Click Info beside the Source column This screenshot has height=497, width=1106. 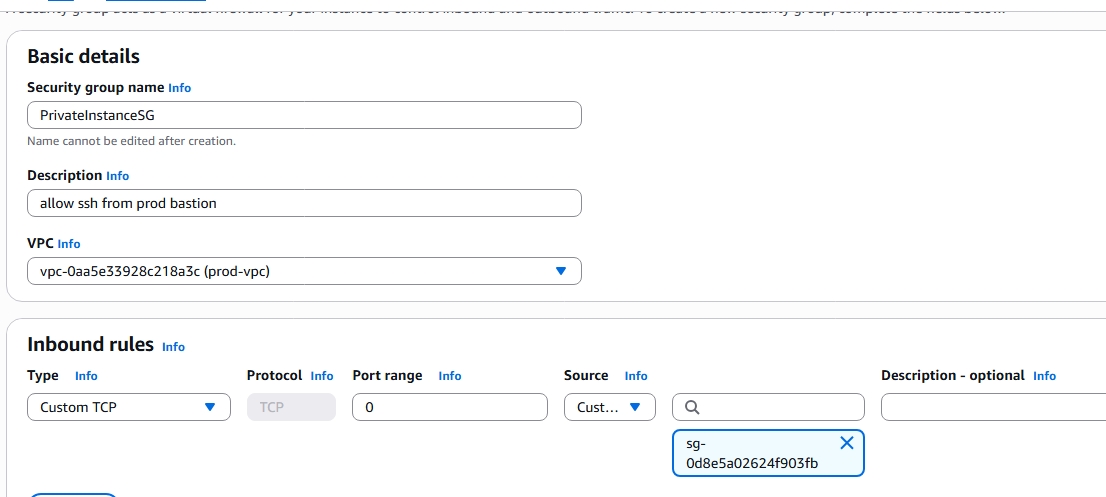[x=636, y=376]
